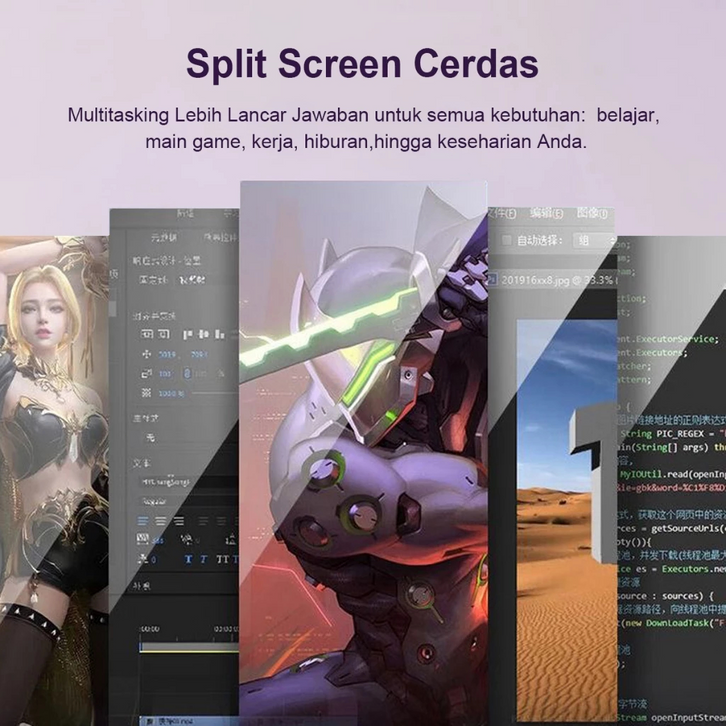Screen dimensions: 726x726
Task: Click the Ps icon on document tab
Action: point(493,280)
